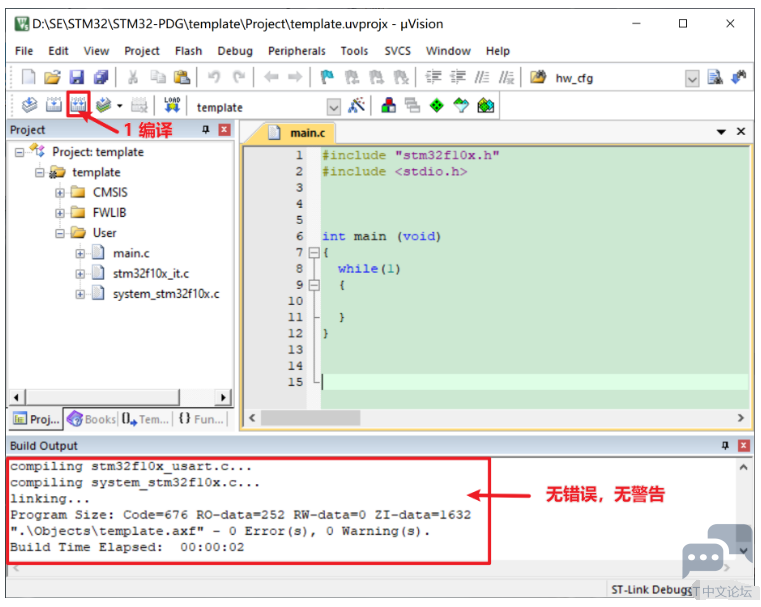Navigate backwards with the left arrow
This screenshot has width=761, height=607.
coord(271,77)
